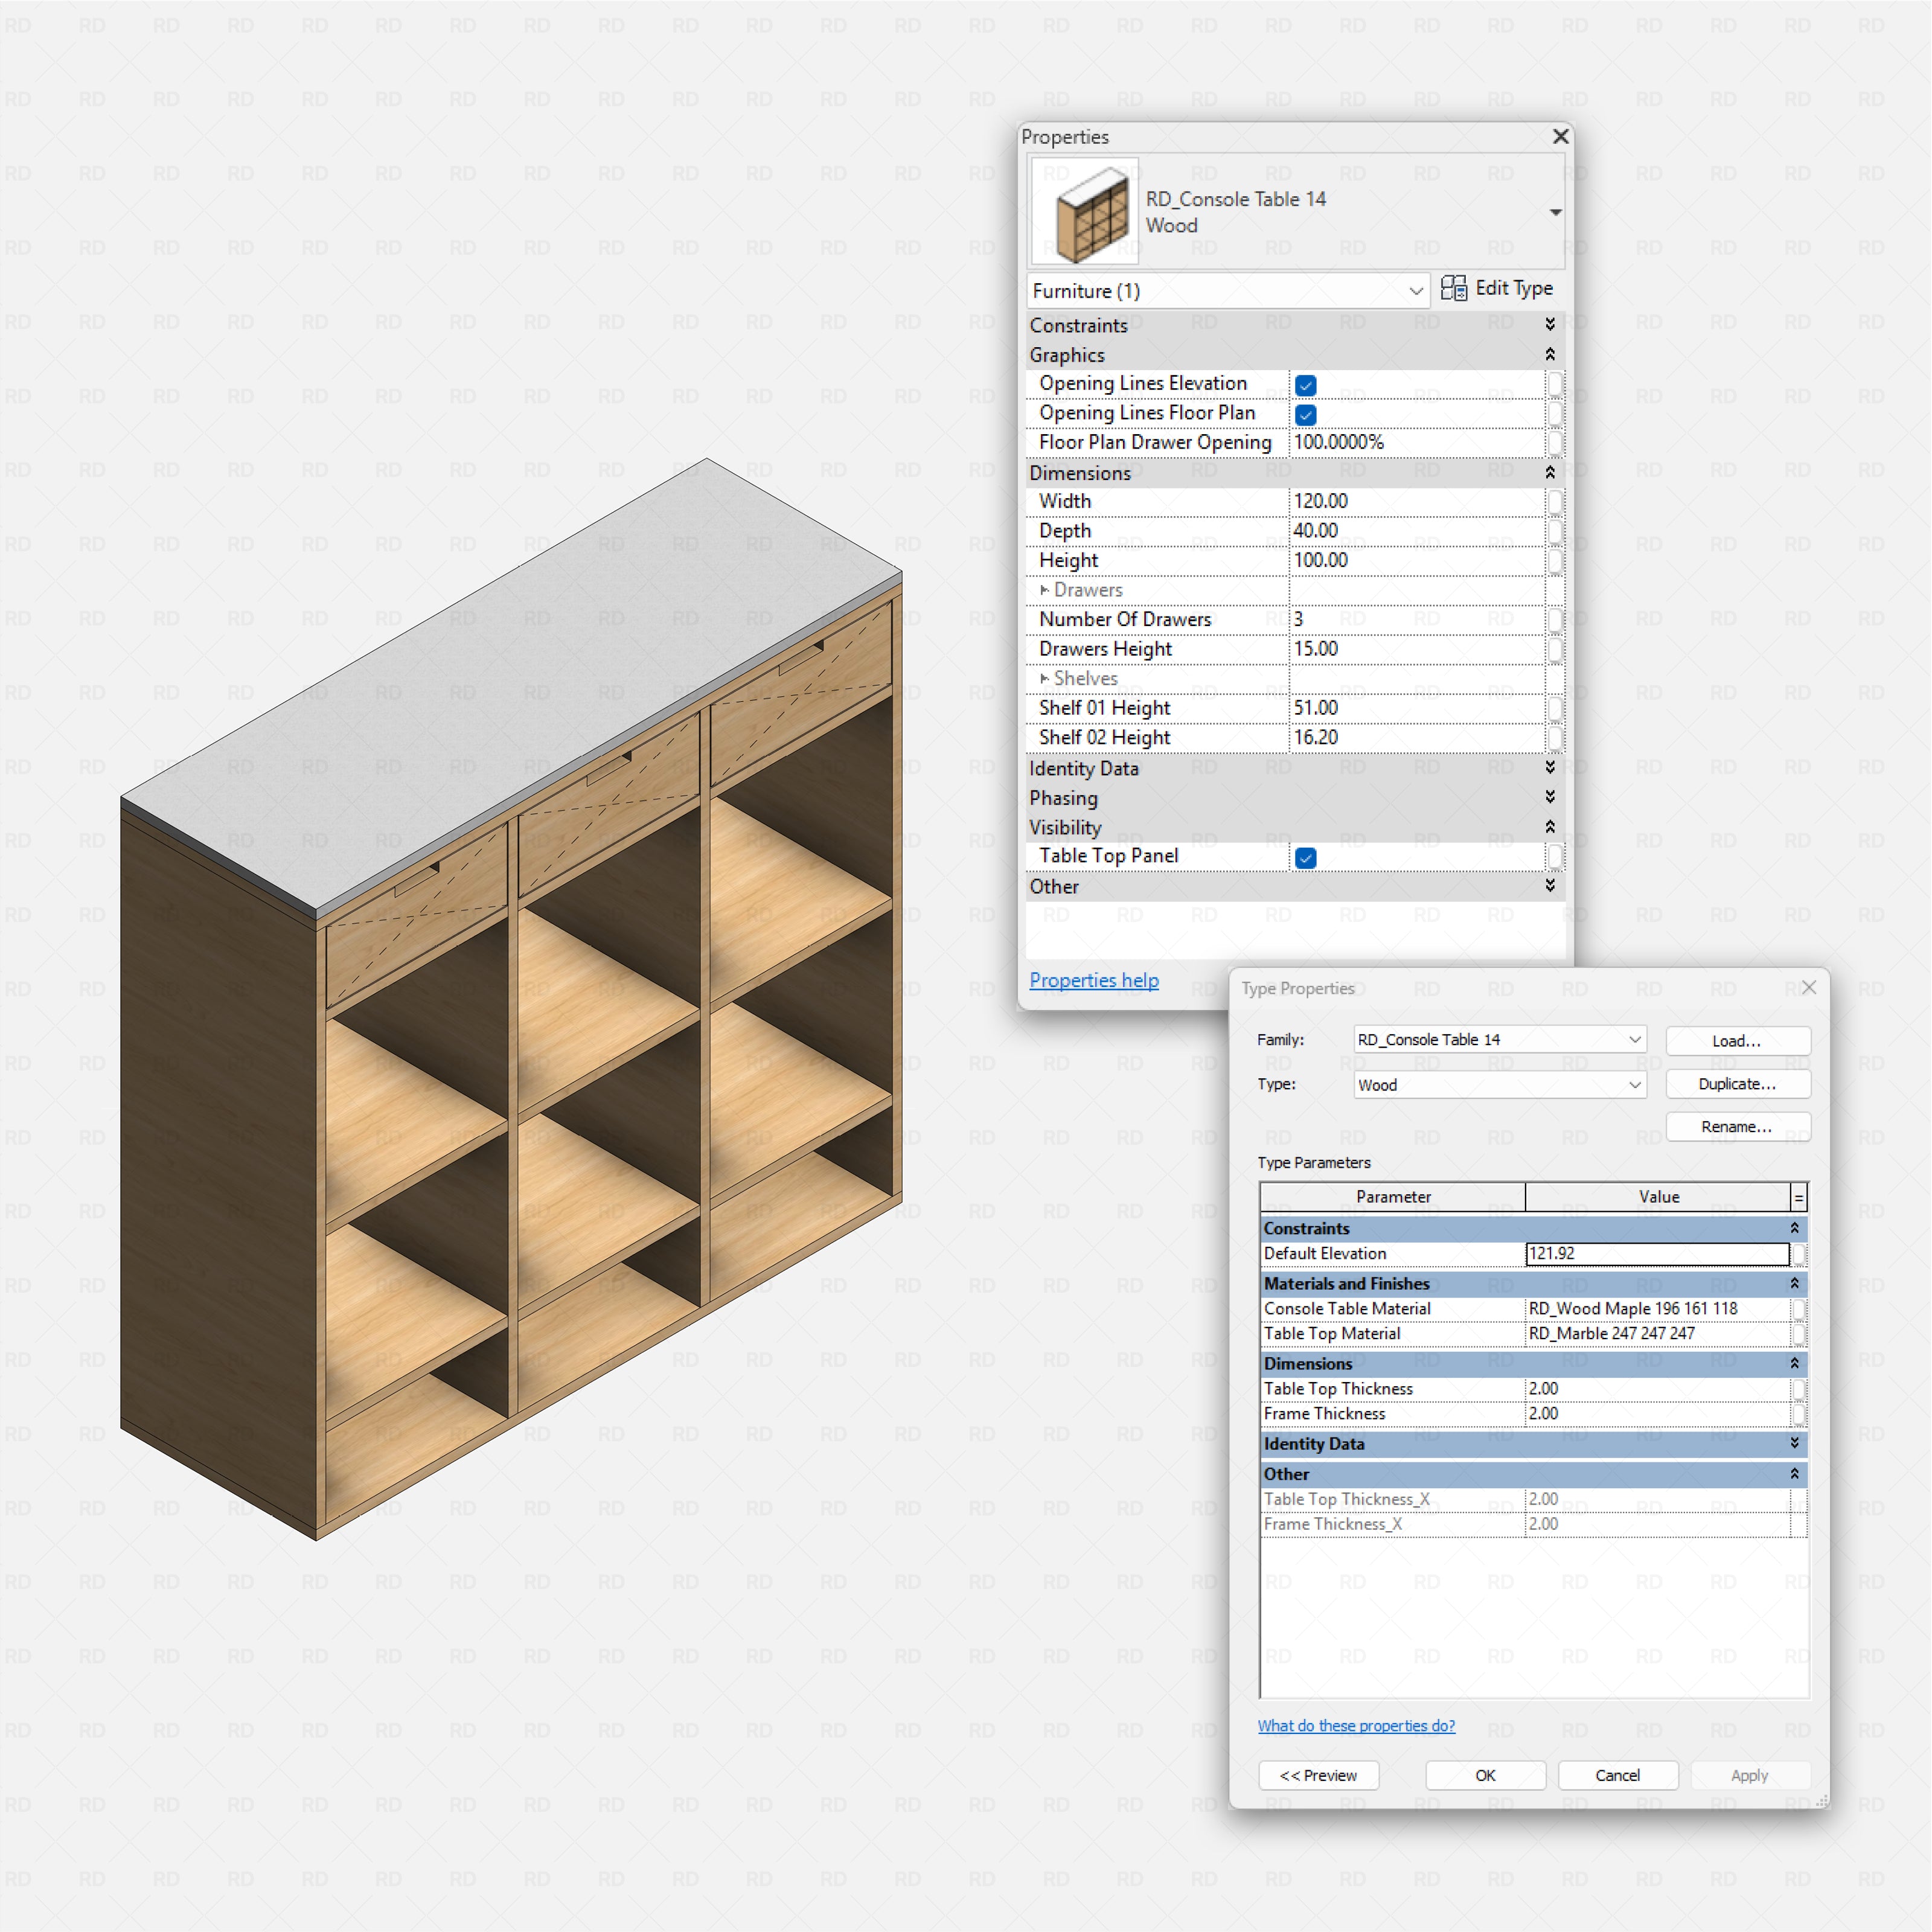Click the Edit Type icon

coord(1453,289)
